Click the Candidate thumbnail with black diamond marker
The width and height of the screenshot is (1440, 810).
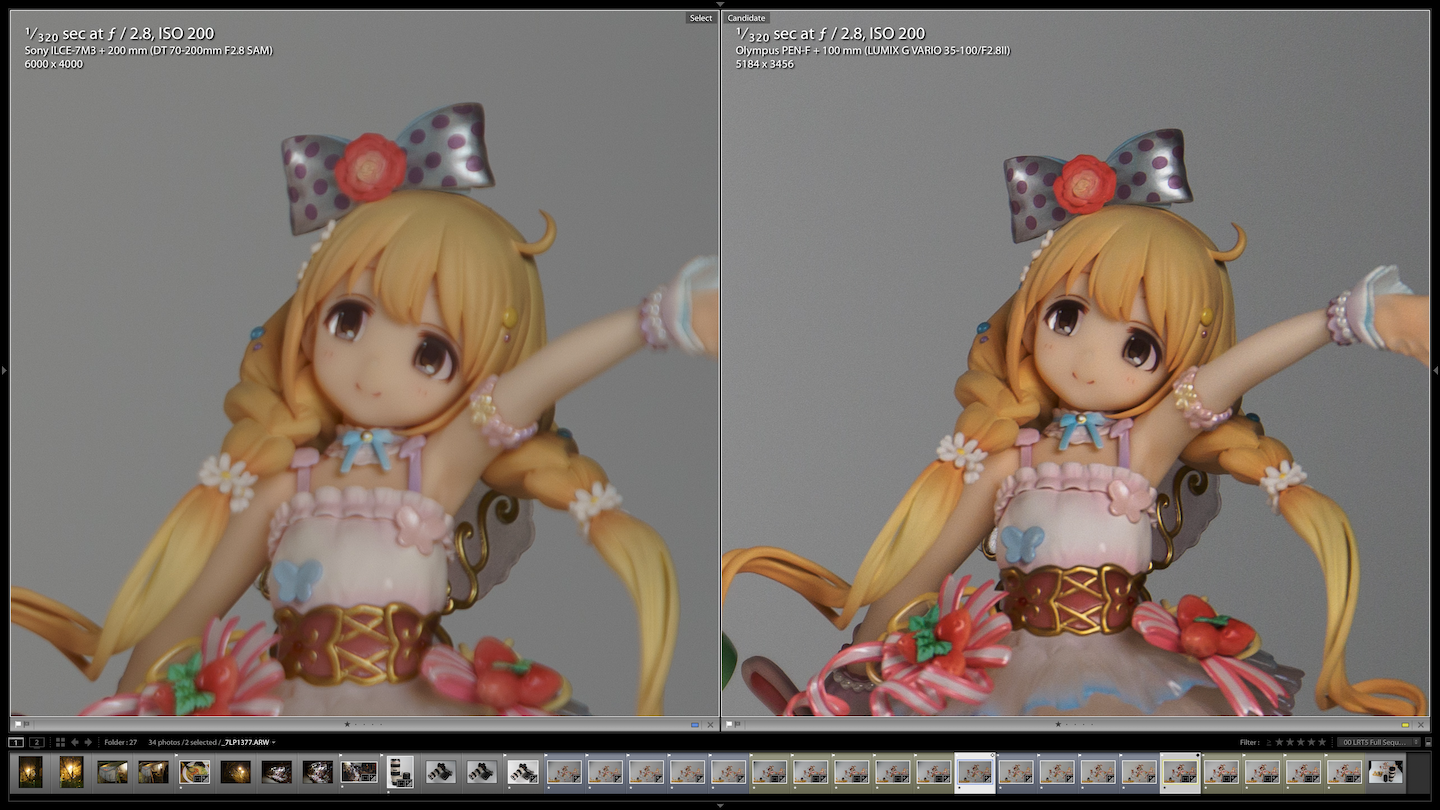click(x=1180, y=771)
